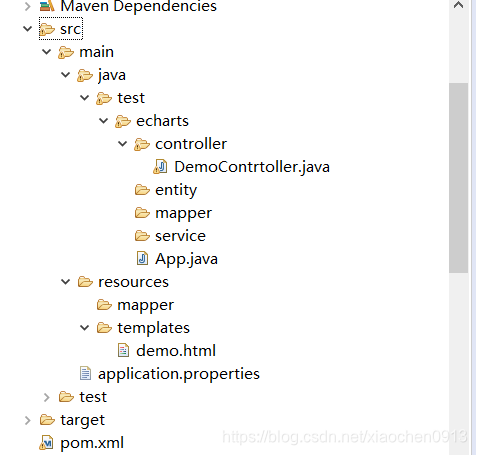The height and width of the screenshot is (455, 477).
Task: Select the service folder label
Action: (180, 236)
